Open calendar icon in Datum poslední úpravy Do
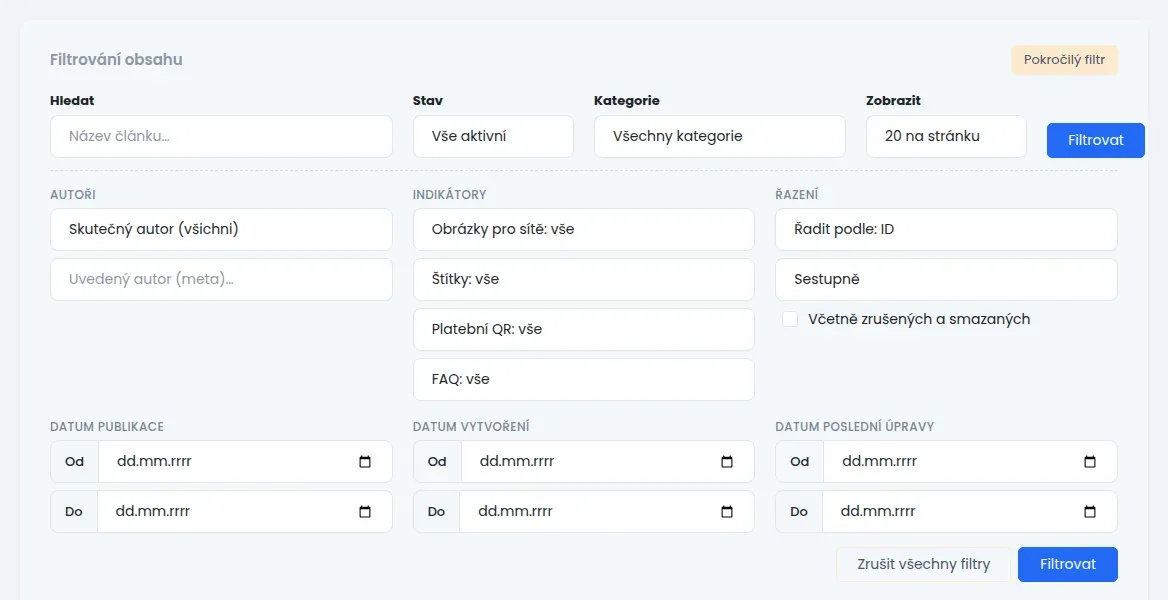This screenshot has width=1168, height=600. (1090, 511)
